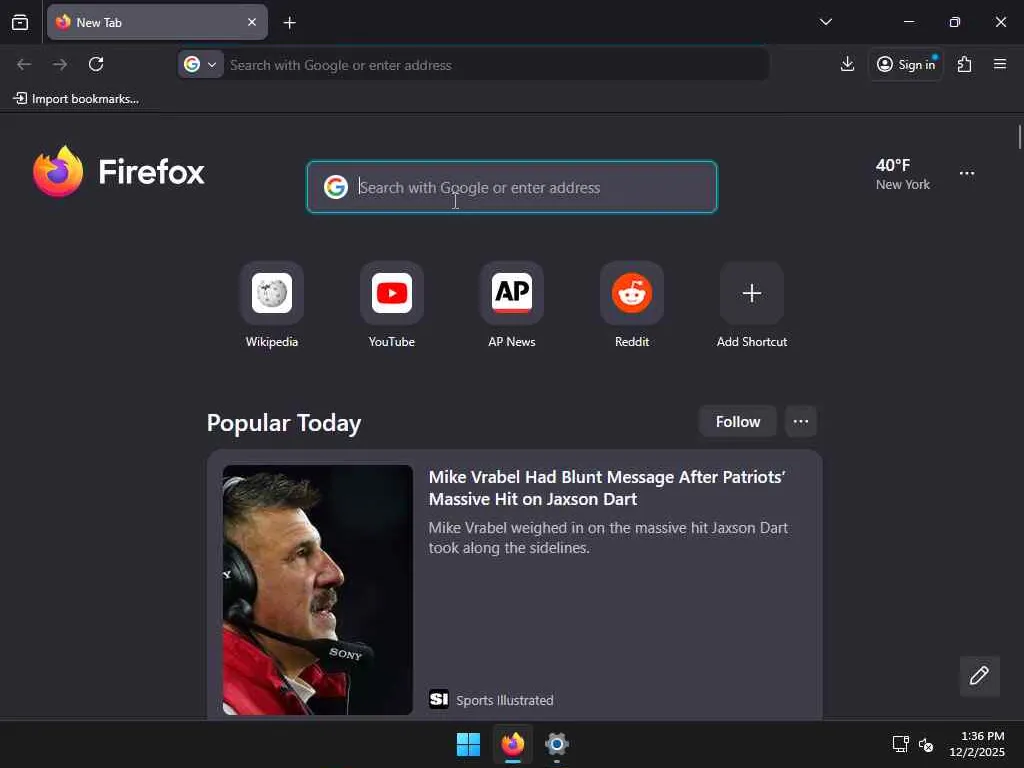Open the Mike Vrabel article thumbnail
Image resolution: width=1024 pixels, height=768 pixels.
(x=317, y=590)
